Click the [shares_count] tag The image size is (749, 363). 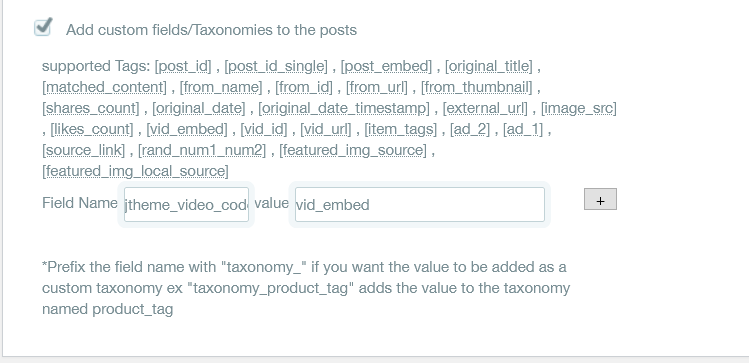91,108
